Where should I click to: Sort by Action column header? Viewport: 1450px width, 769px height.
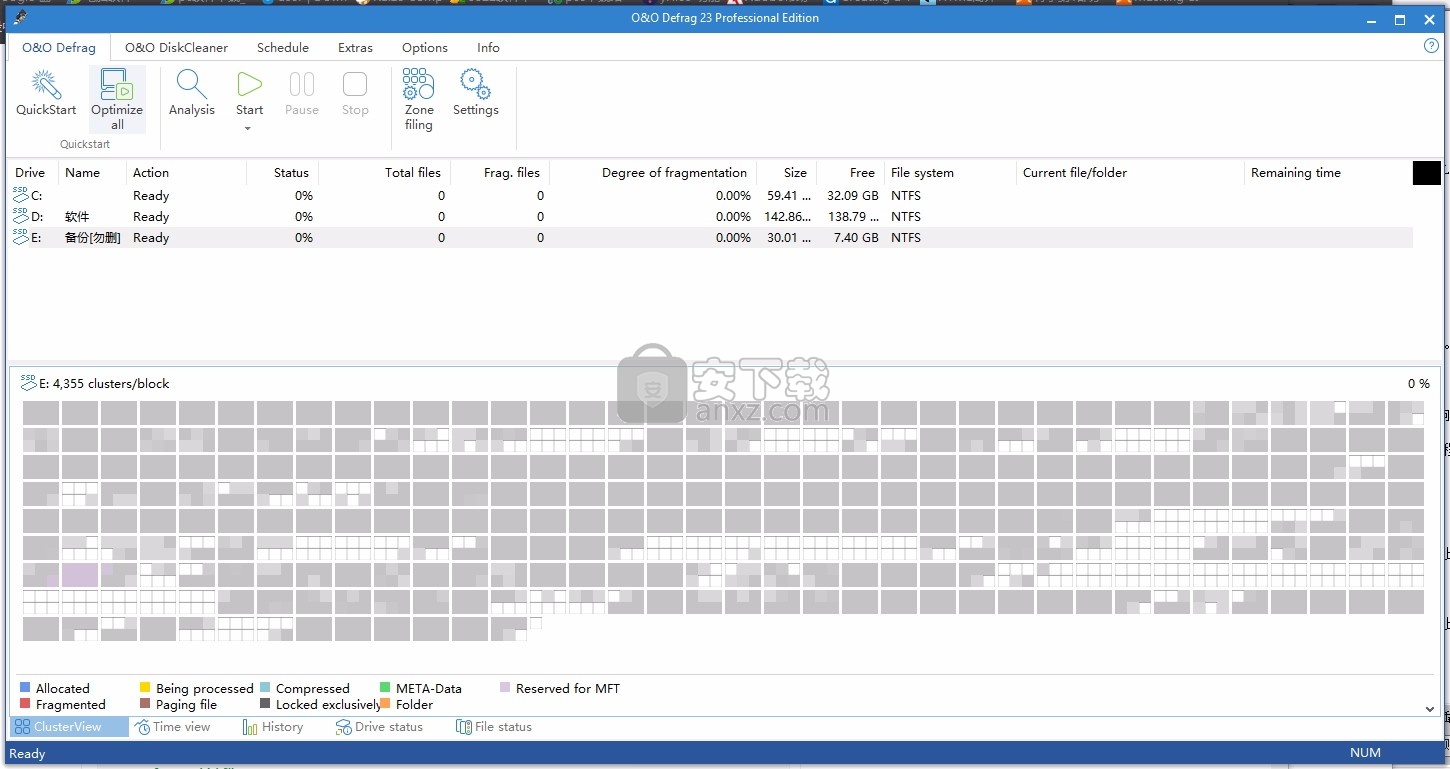click(186, 173)
